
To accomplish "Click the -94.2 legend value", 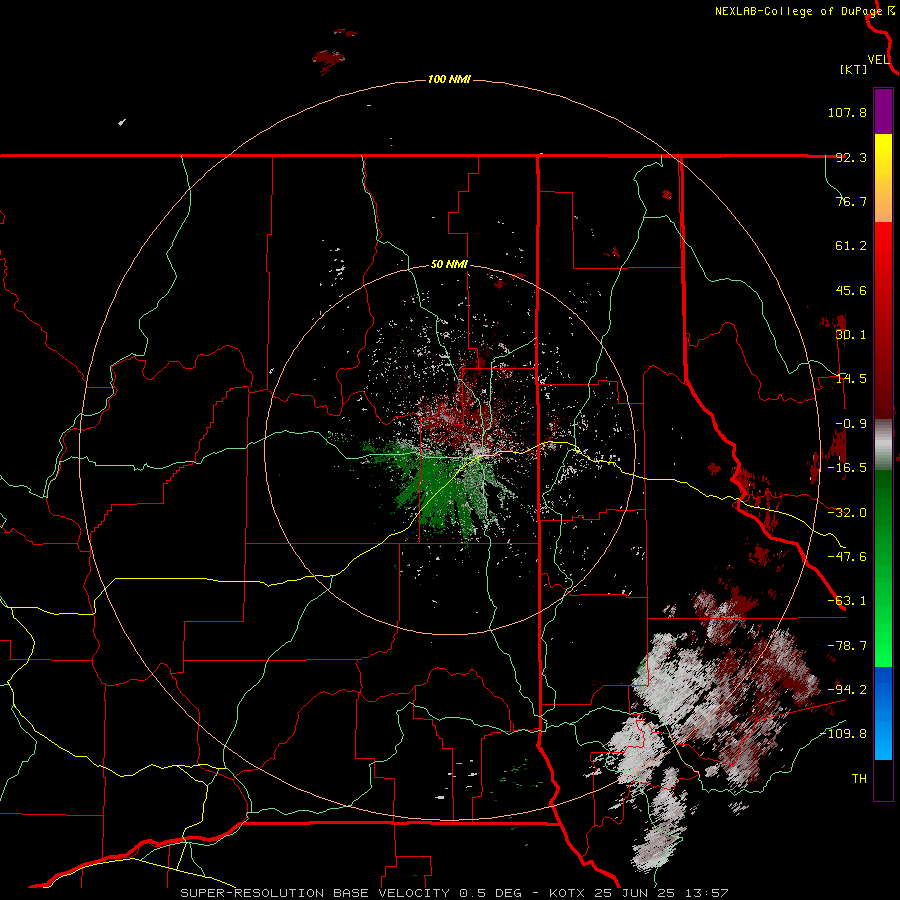I will [x=847, y=690].
